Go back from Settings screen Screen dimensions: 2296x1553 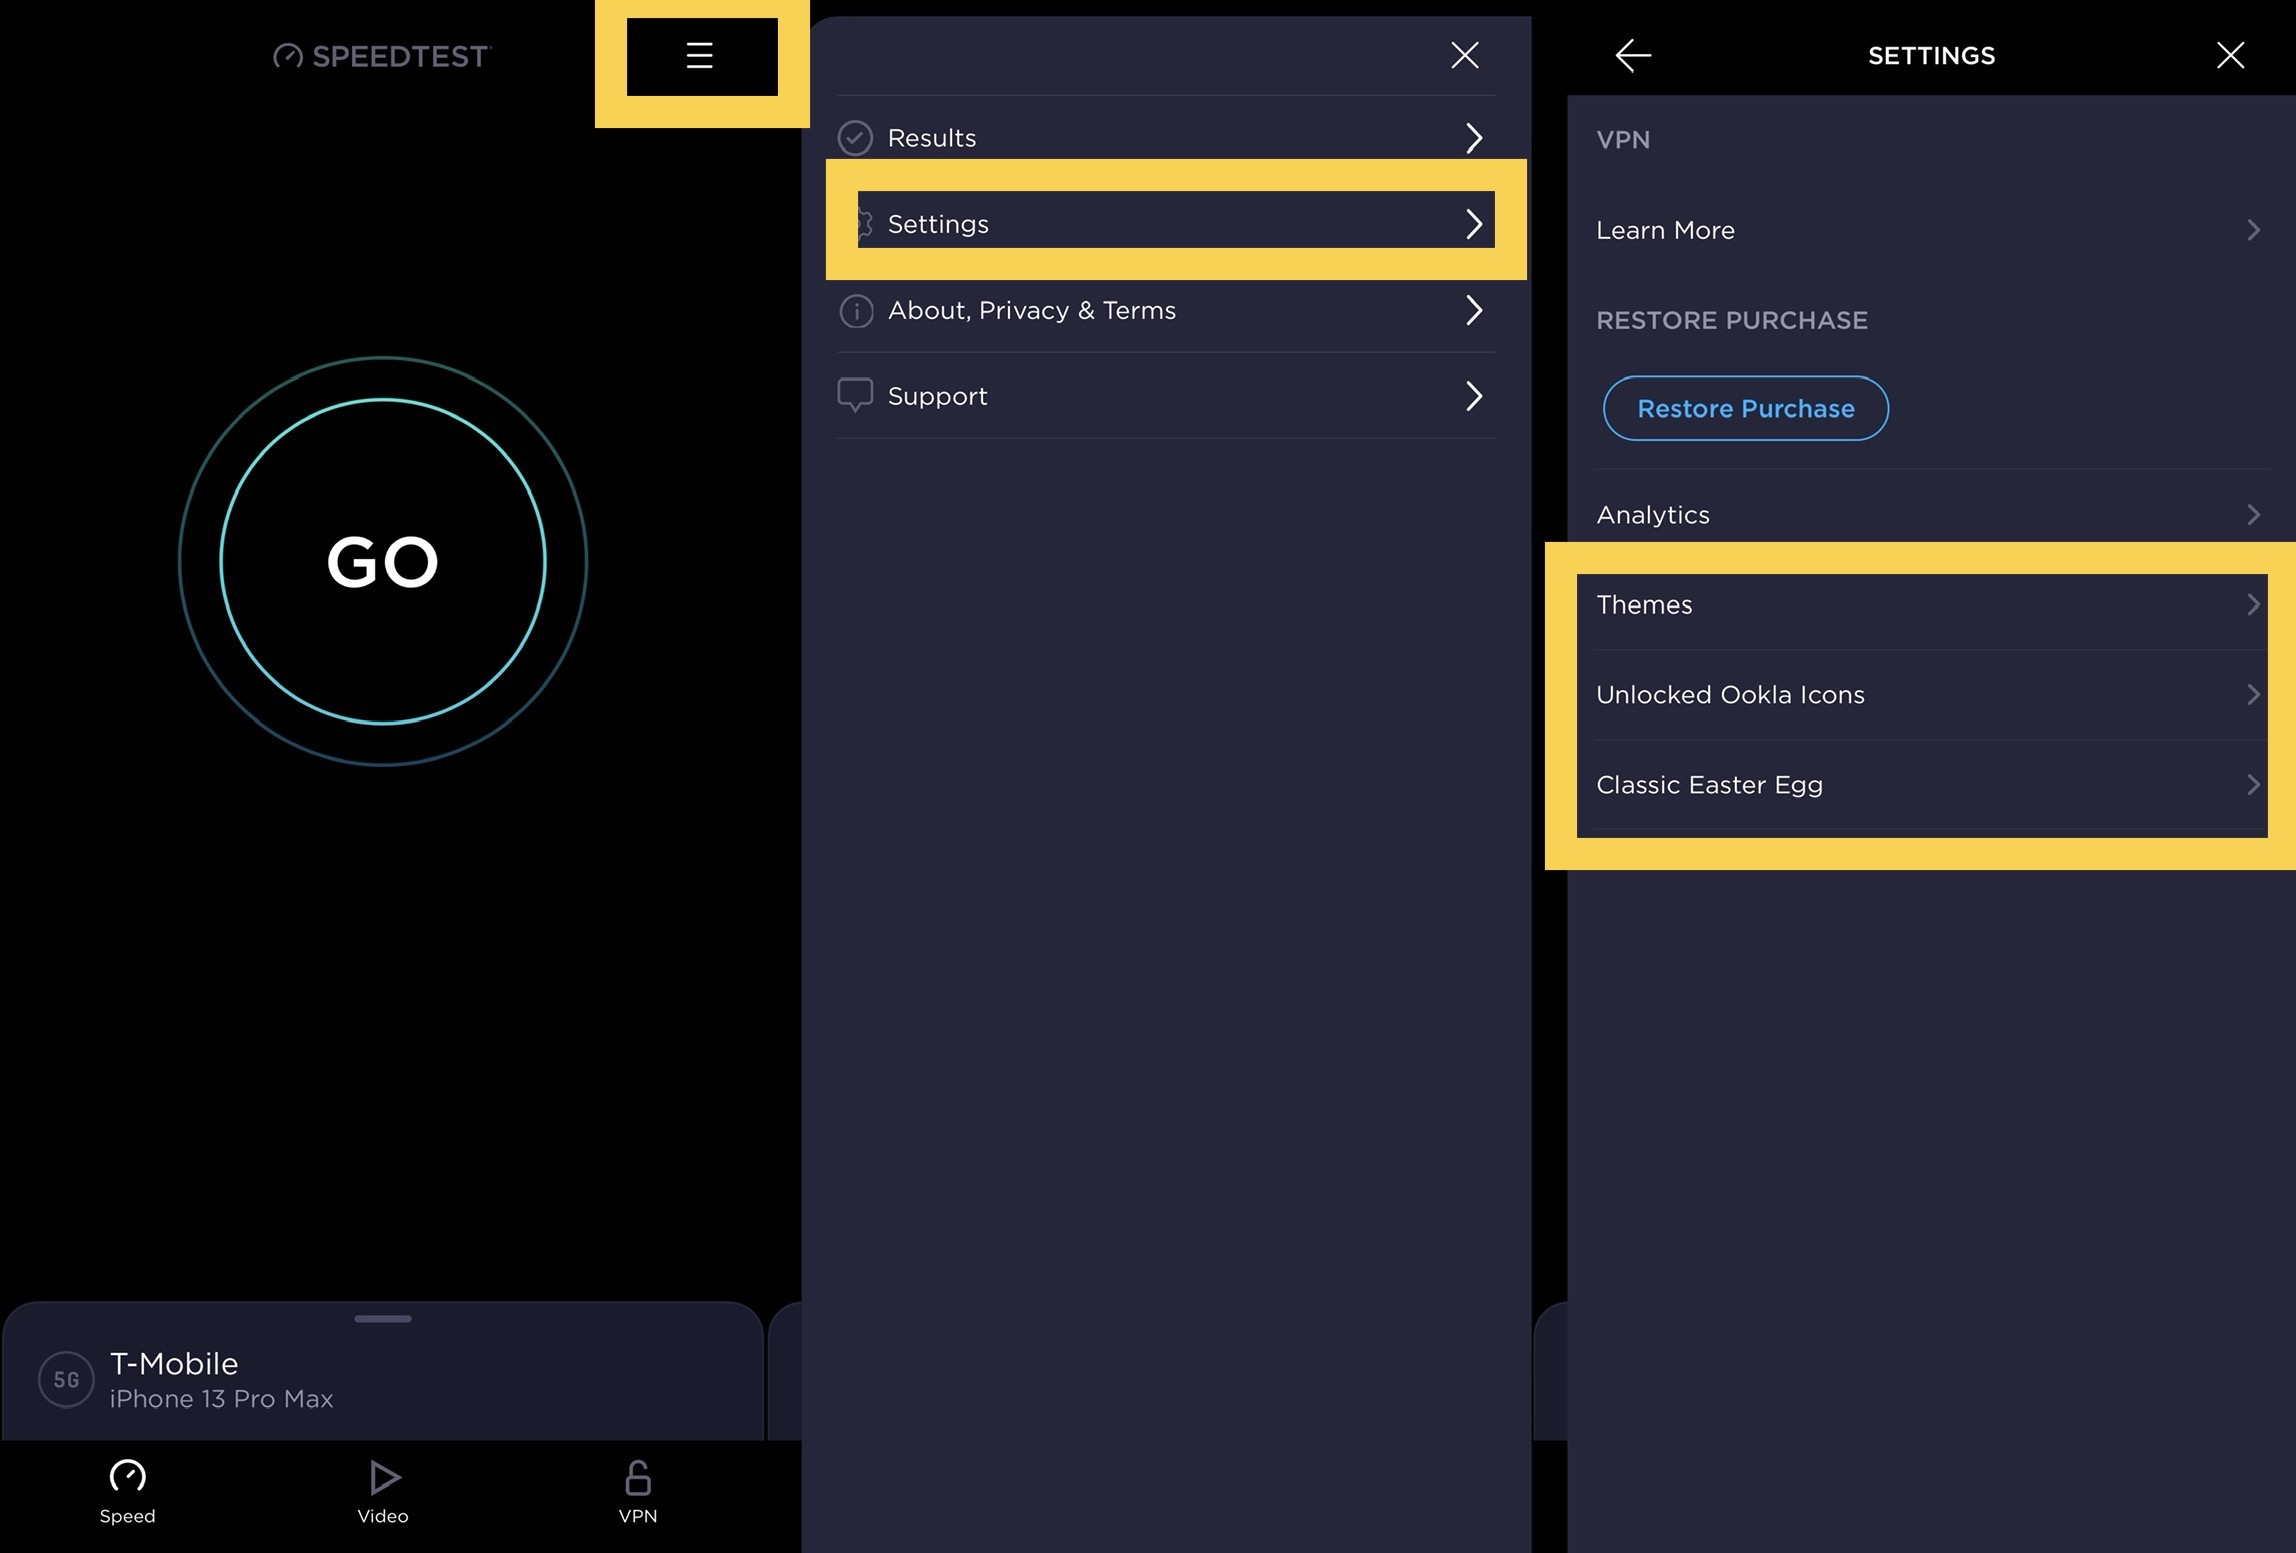point(1633,55)
